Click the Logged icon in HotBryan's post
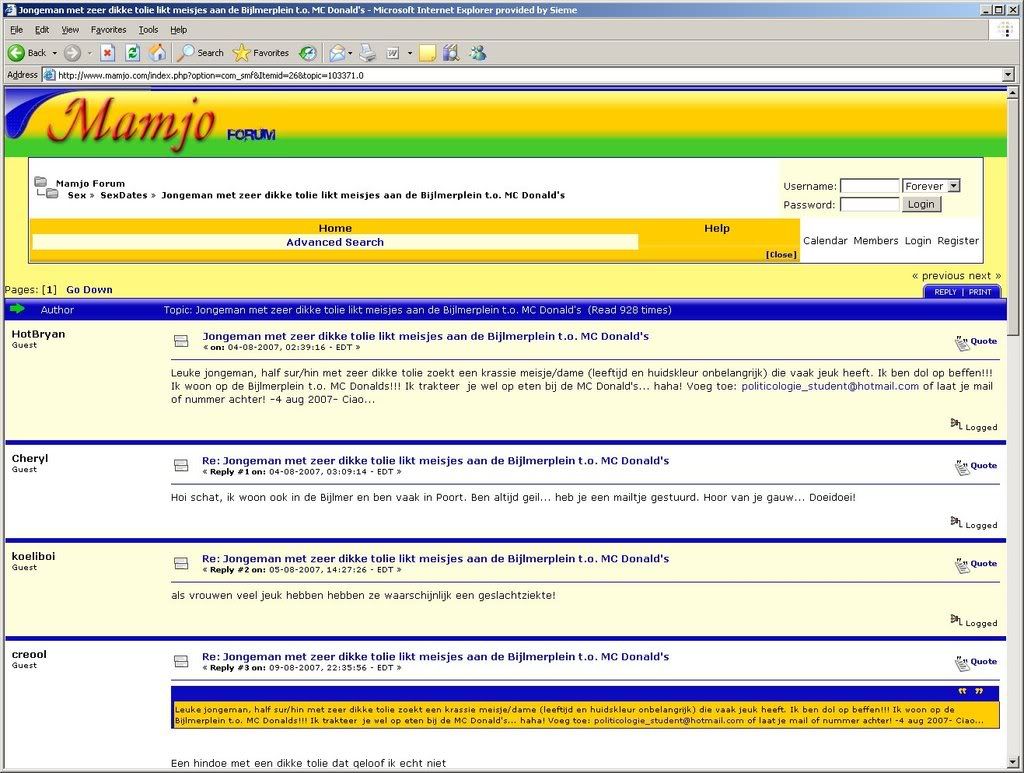The height and width of the screenshot is (773, 1024). click(x=956, y=424)
